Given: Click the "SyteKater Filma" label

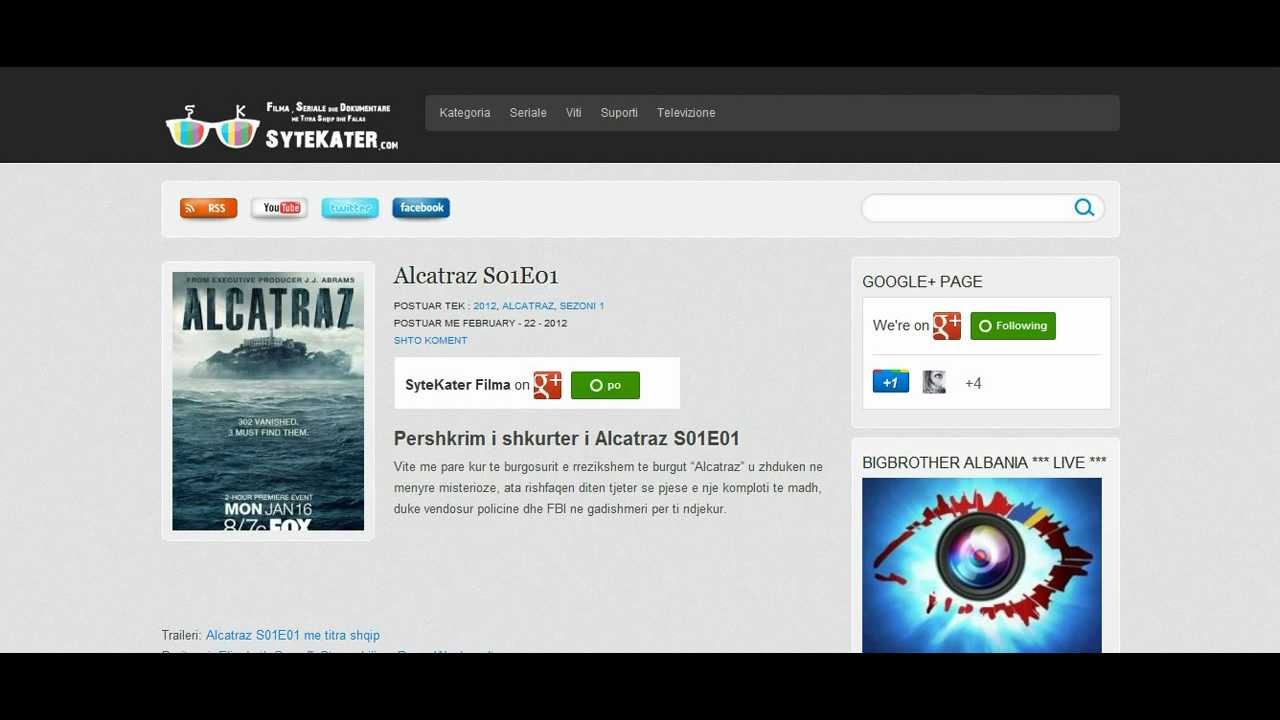Looking at the screenshot, I should pyautogui.click(x=458, y=385).
